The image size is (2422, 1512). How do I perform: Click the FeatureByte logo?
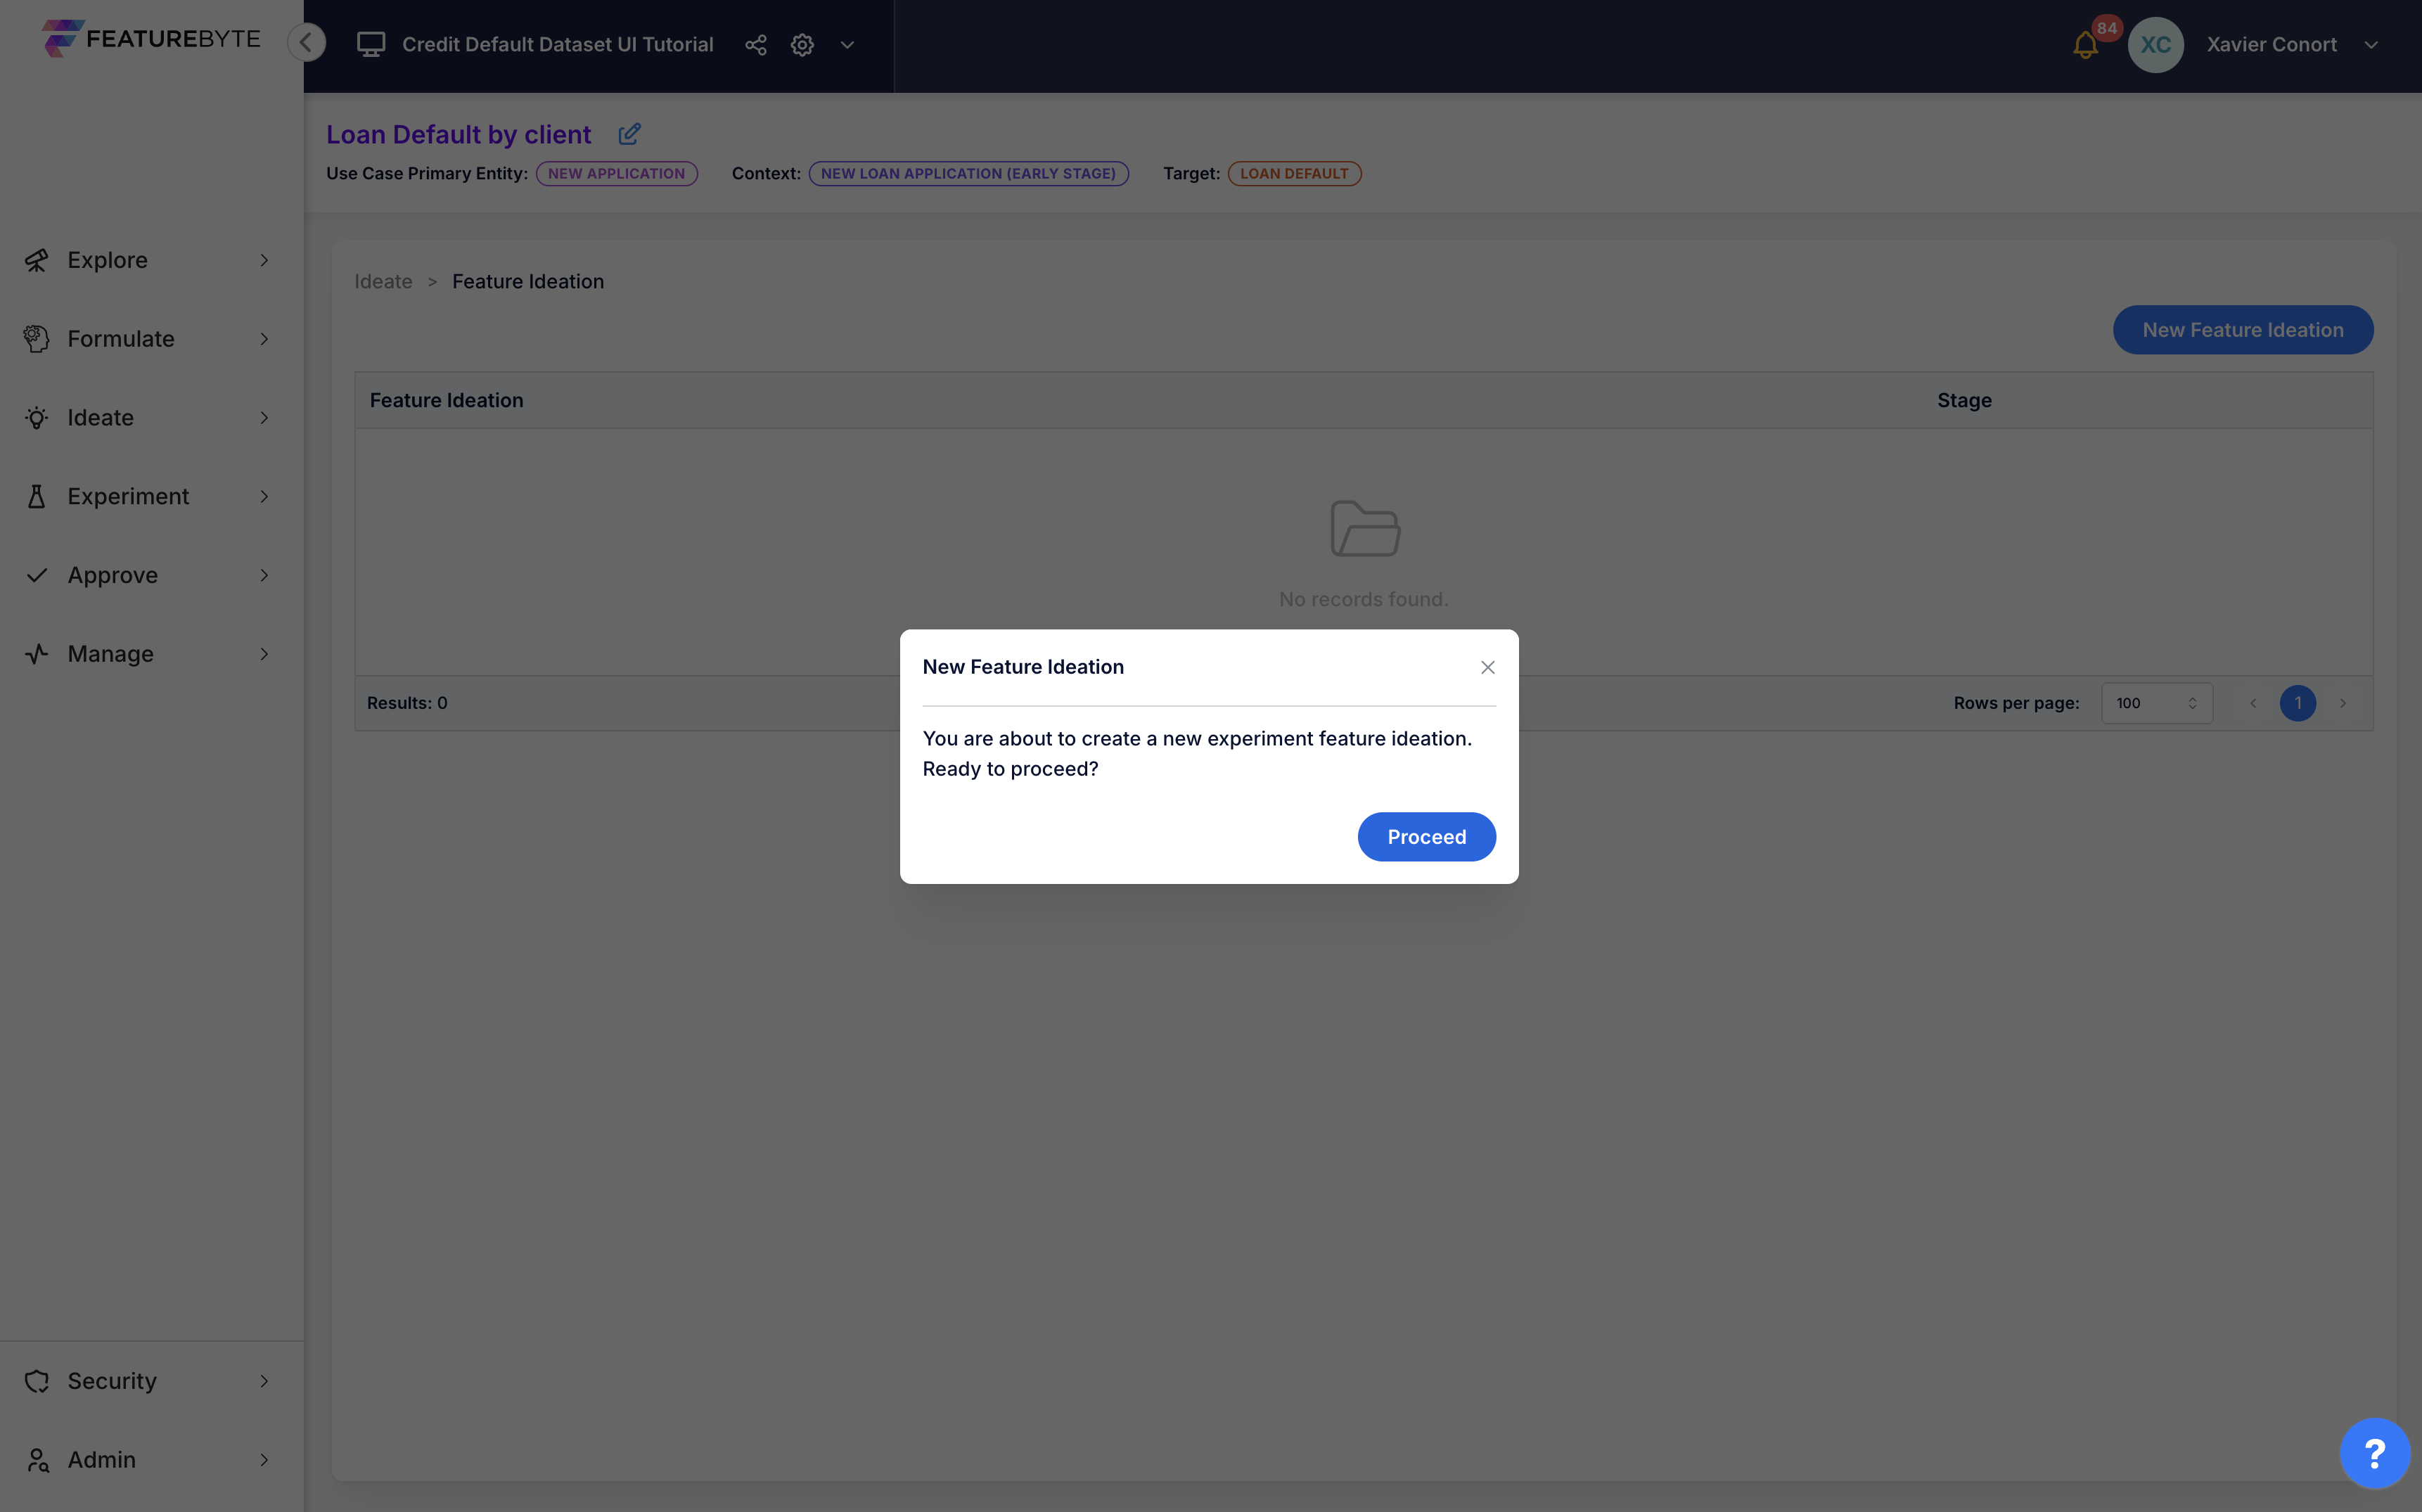tap(151, 39)
